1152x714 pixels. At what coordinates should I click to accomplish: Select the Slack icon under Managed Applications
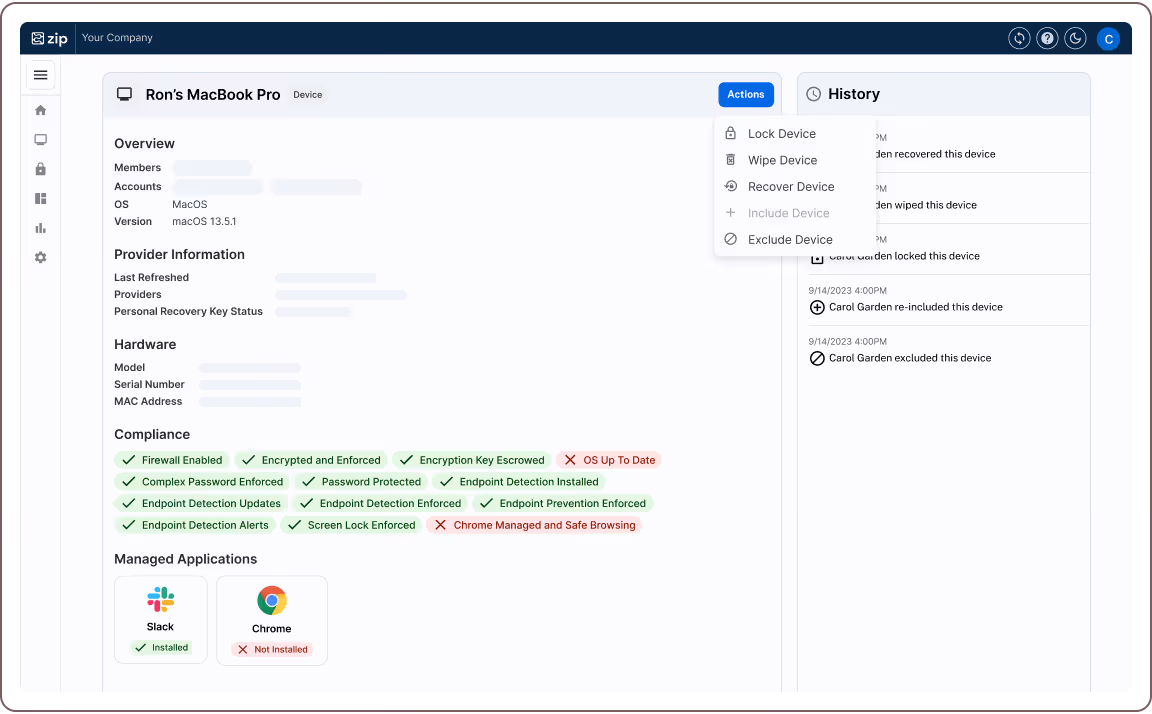[160, 599]
